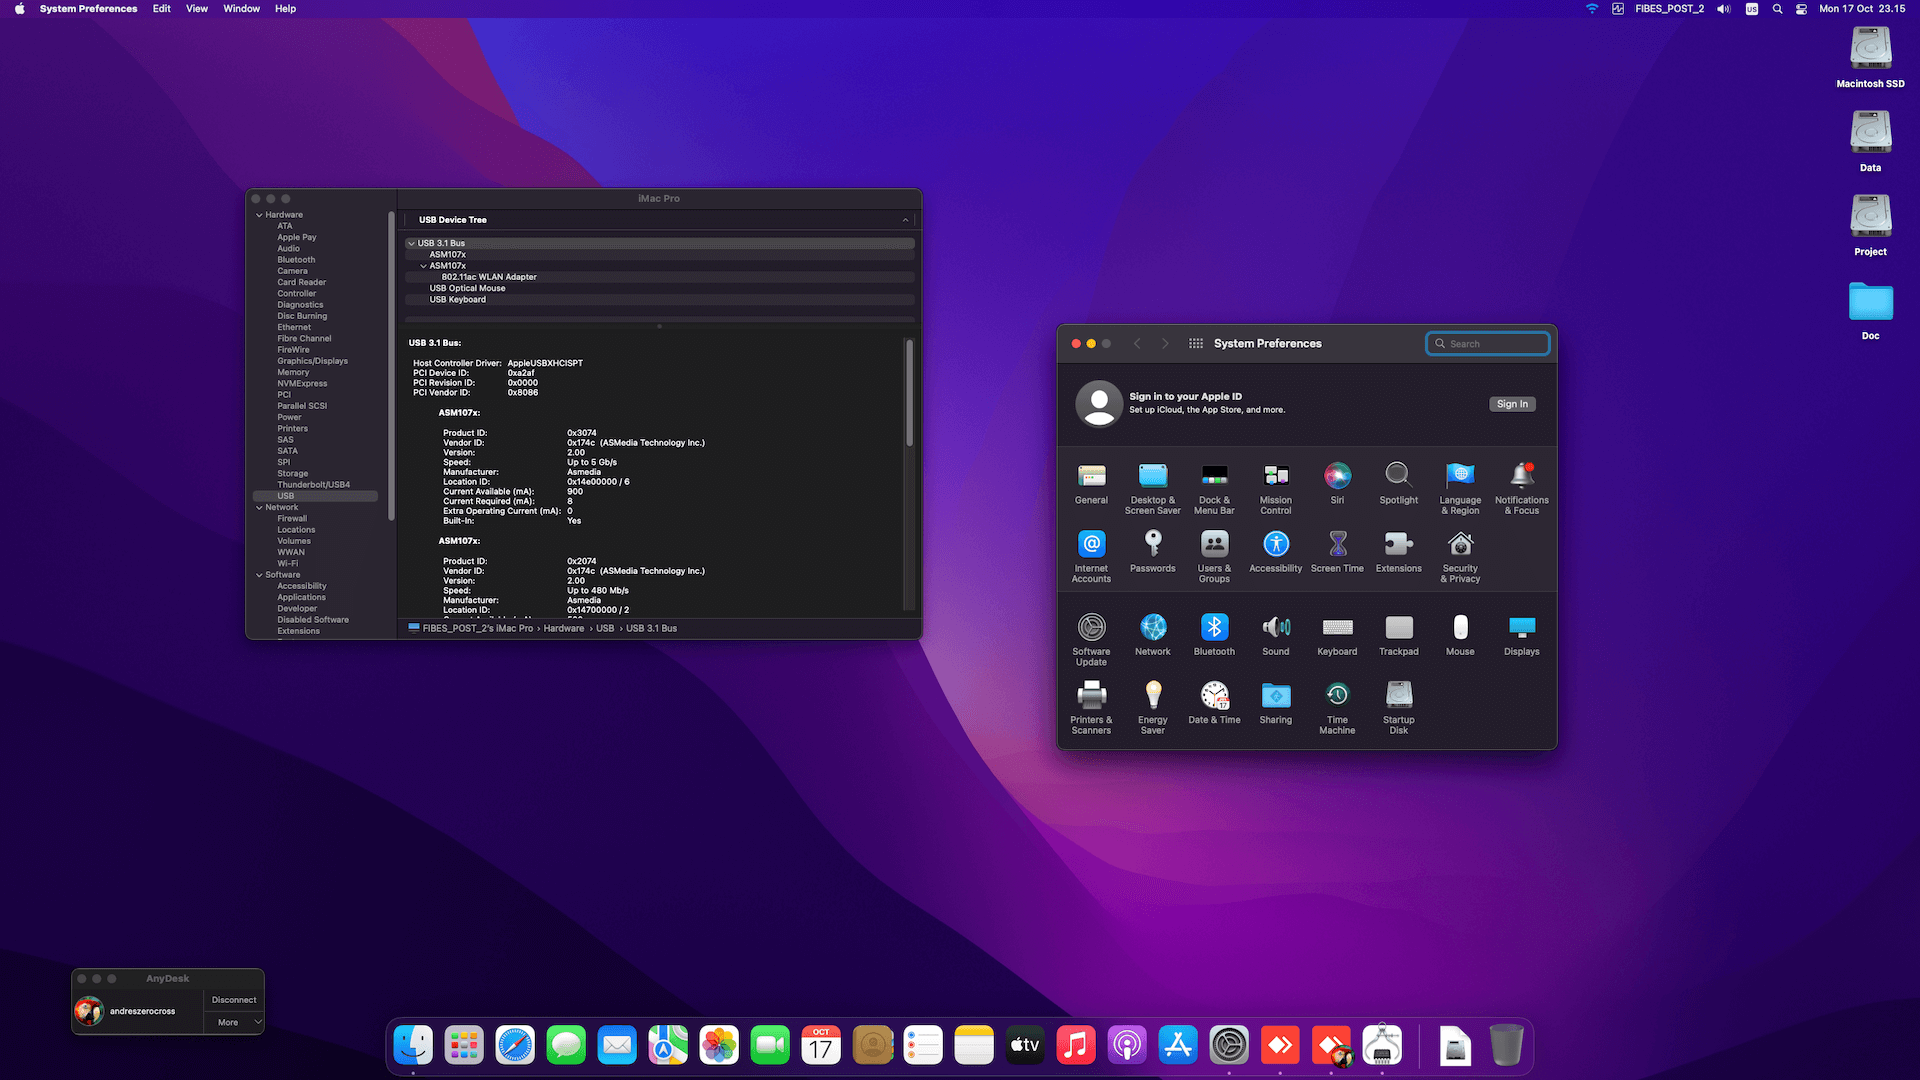Open the Mouse preferences pane
1920x1080 pixels.
click(1460, 635)
